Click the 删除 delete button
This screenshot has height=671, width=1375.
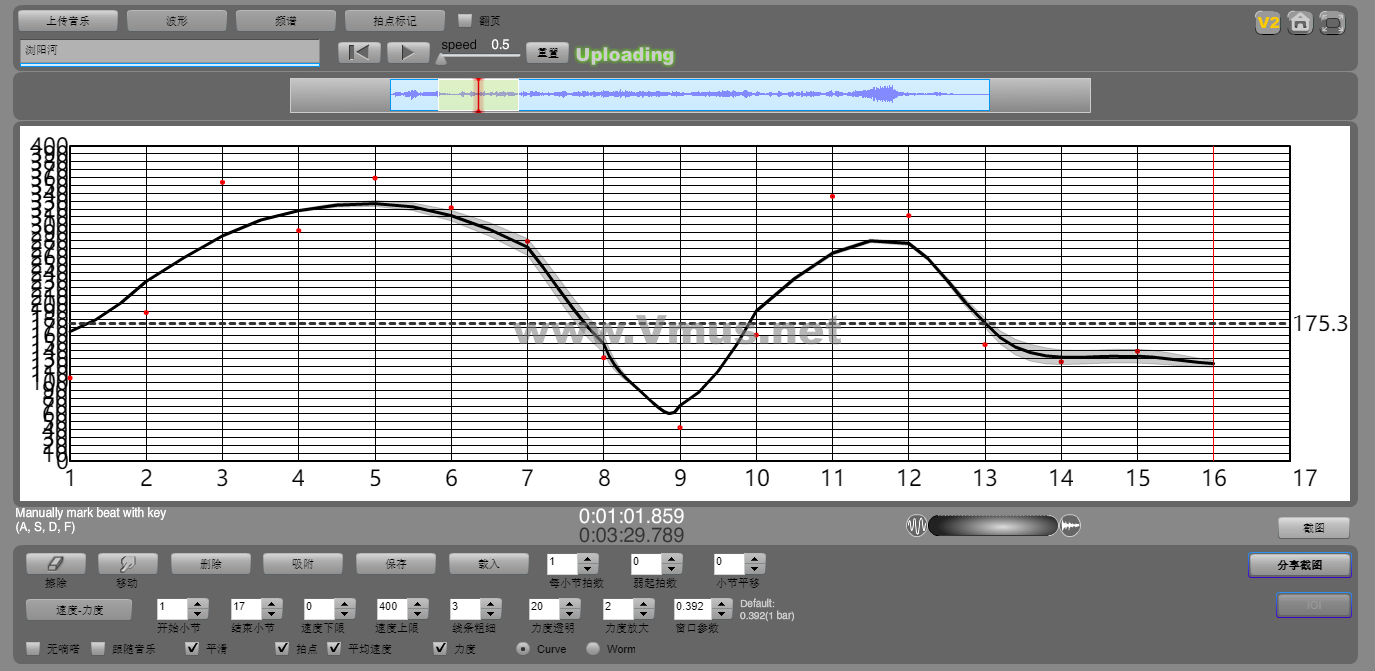click(x=210, y=564)
